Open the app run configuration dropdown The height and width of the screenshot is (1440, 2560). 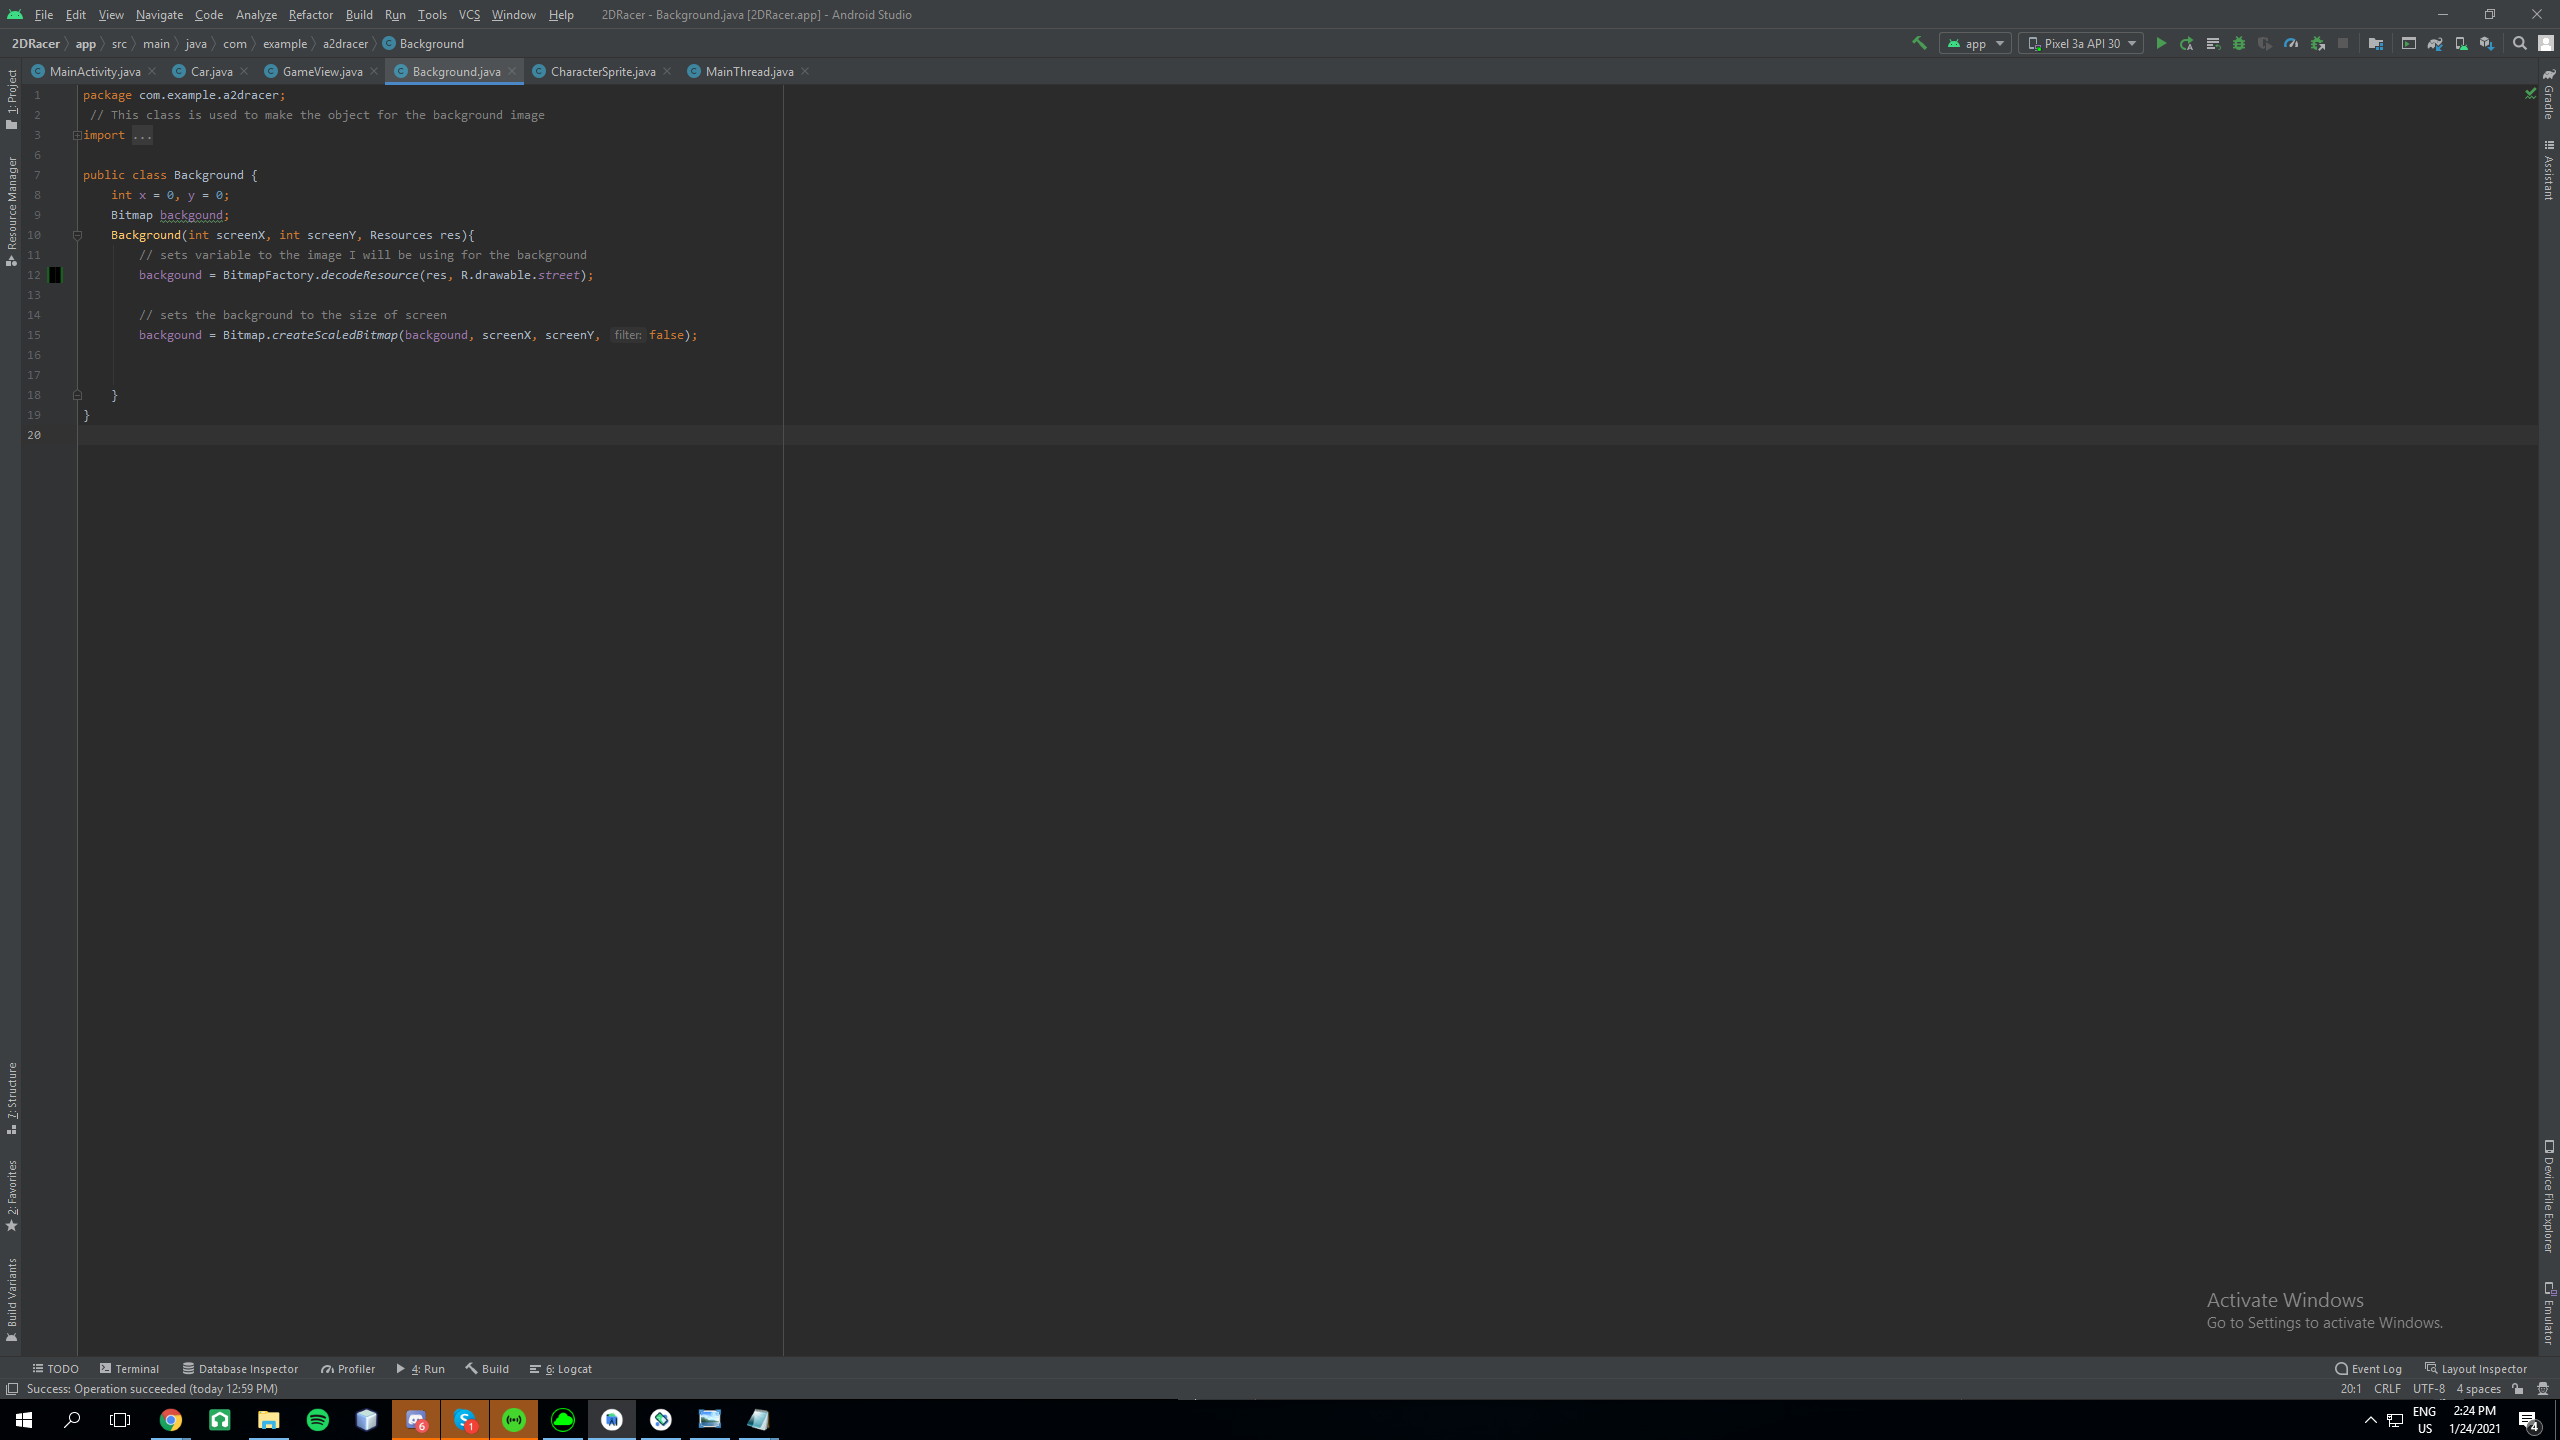1975,43
